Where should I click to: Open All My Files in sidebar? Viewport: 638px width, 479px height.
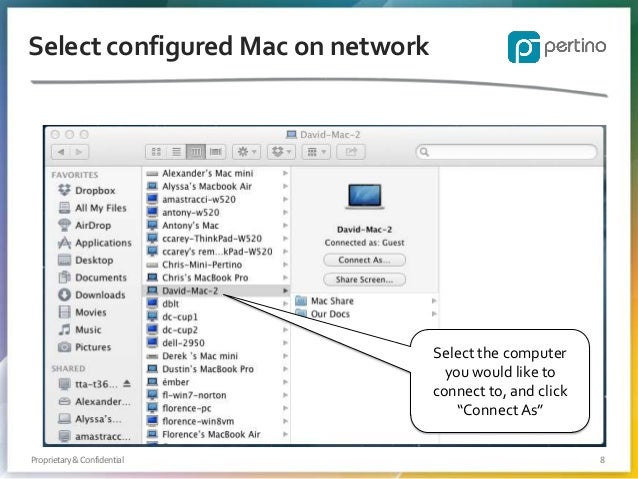[x=93, y=208]
